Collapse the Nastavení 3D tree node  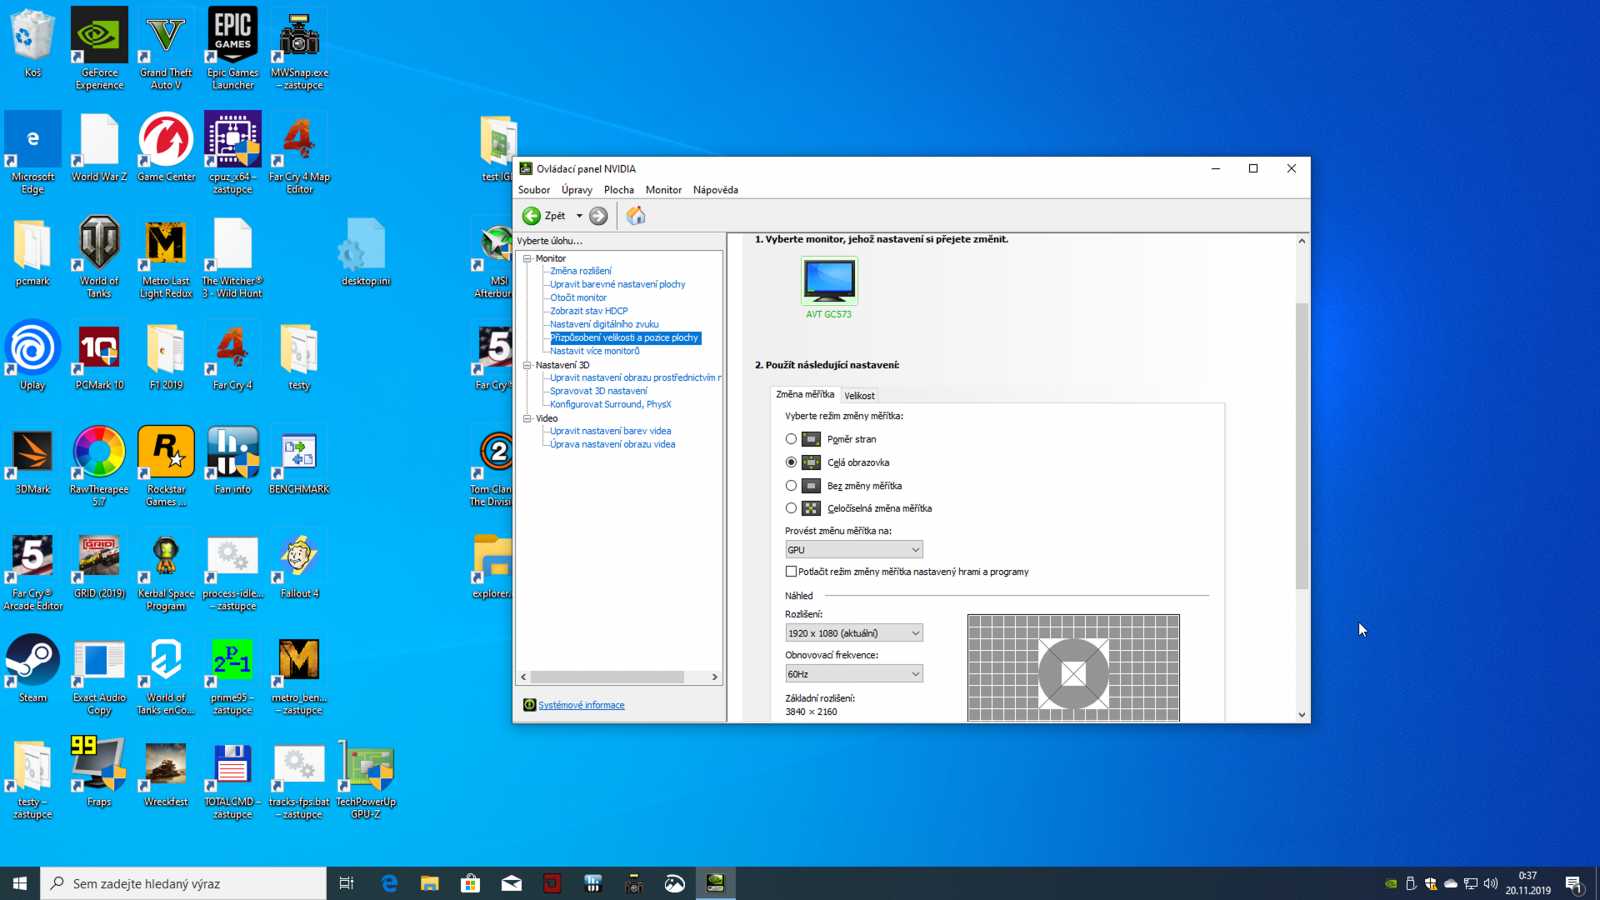tap(527, 365)
